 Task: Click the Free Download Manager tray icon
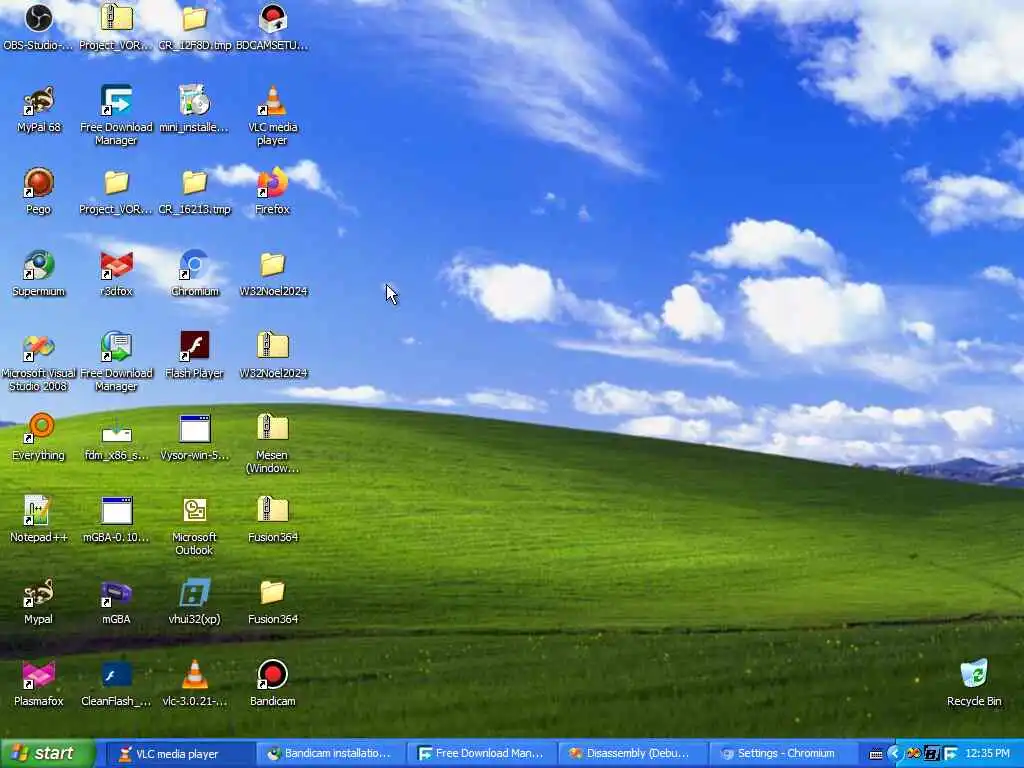[x=950, y=754]
